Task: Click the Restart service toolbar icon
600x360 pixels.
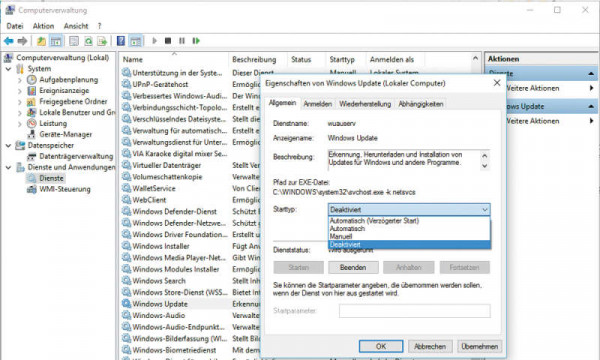Action: (196, 41)
